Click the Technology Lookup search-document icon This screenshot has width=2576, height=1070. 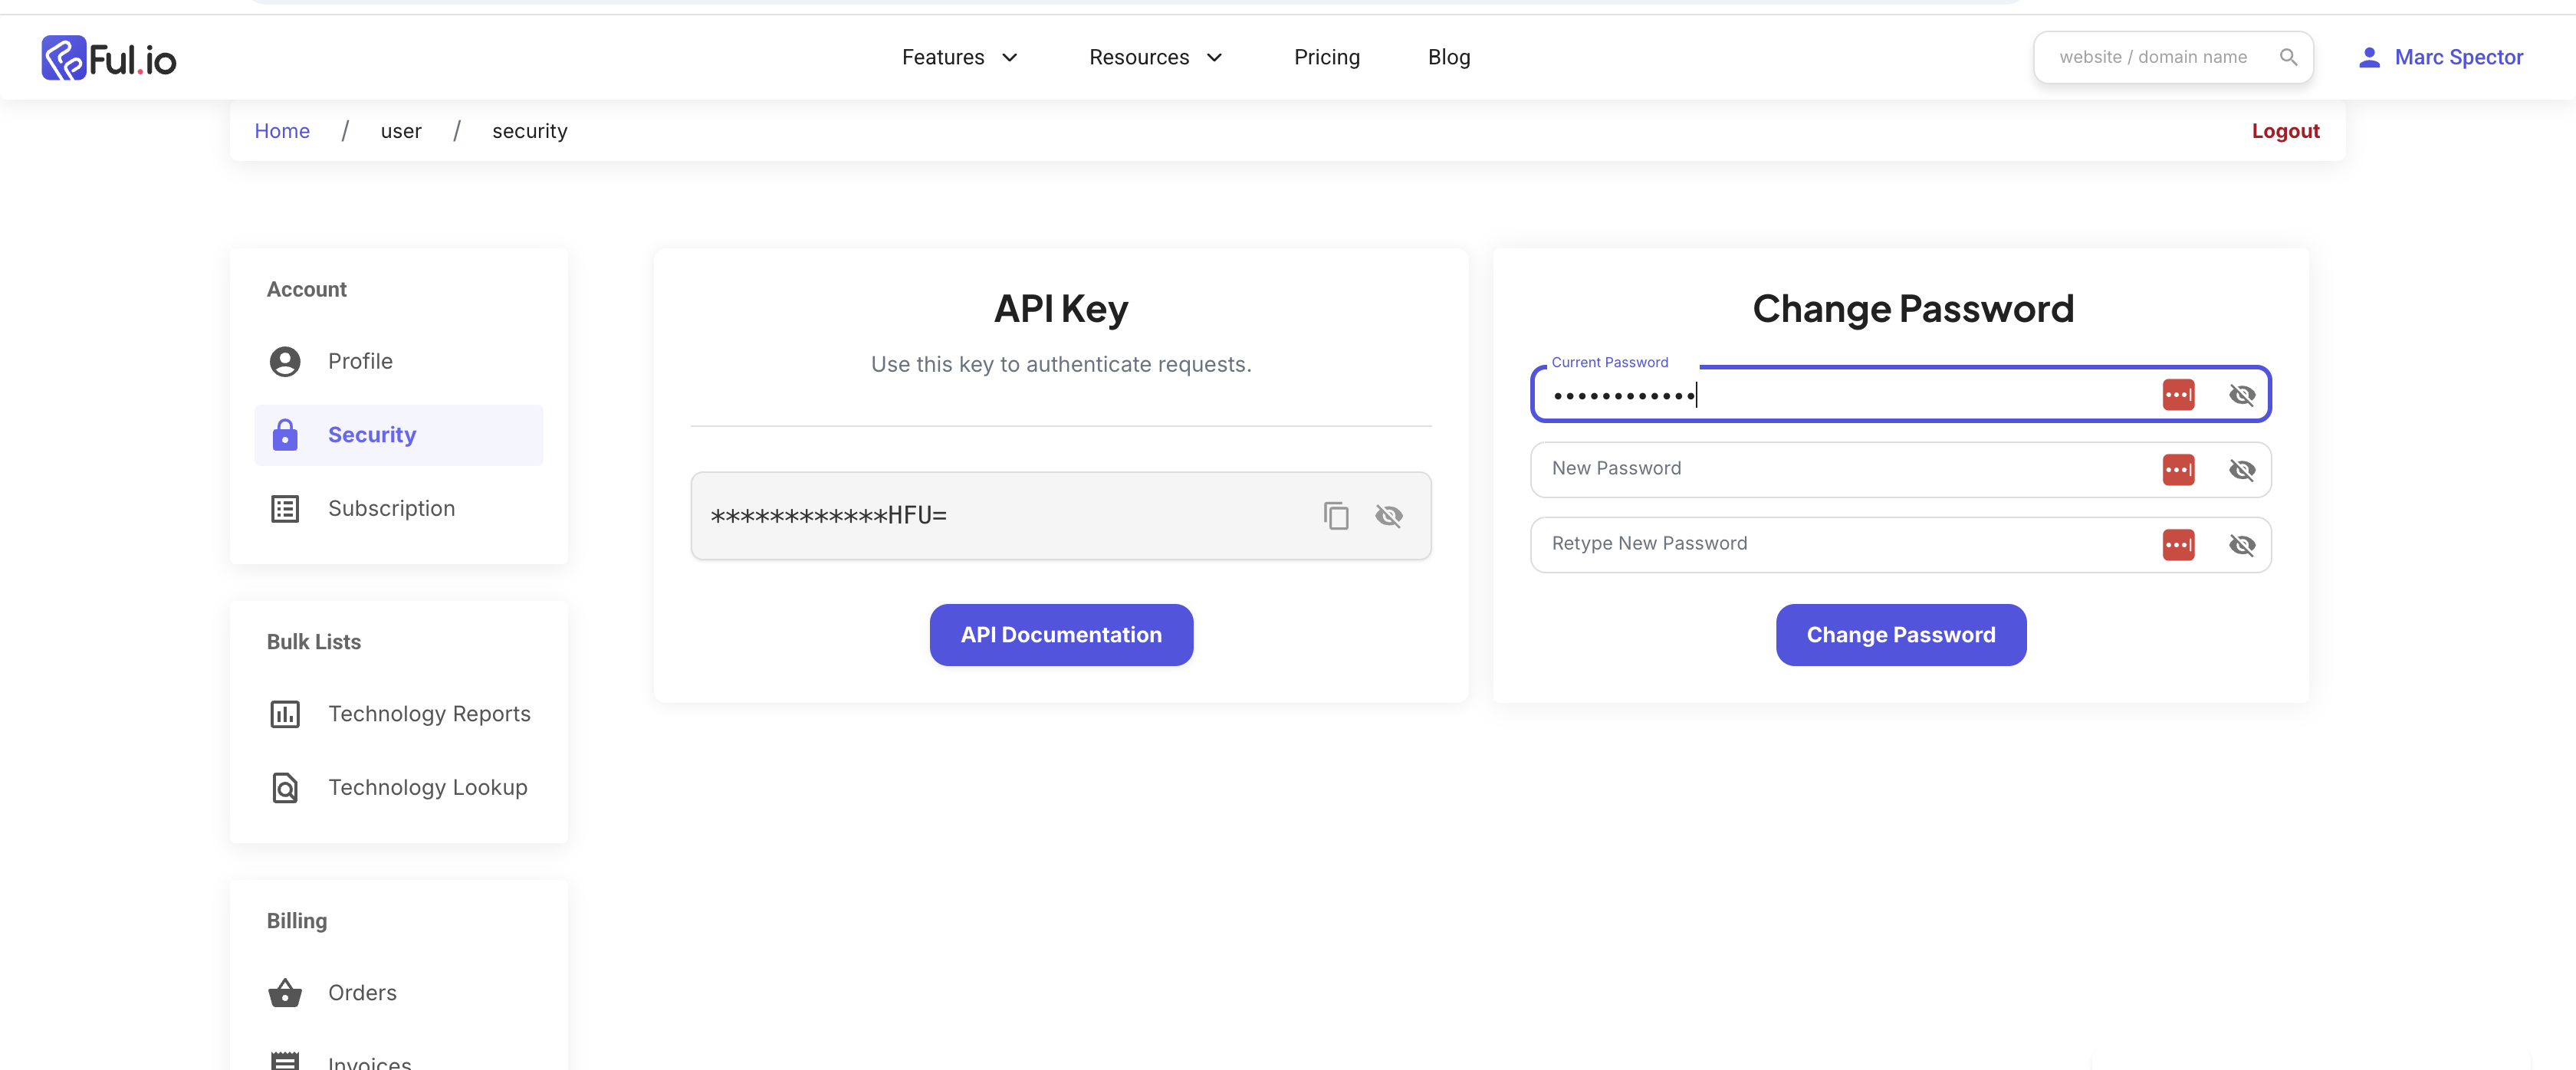tap(285, 788)
